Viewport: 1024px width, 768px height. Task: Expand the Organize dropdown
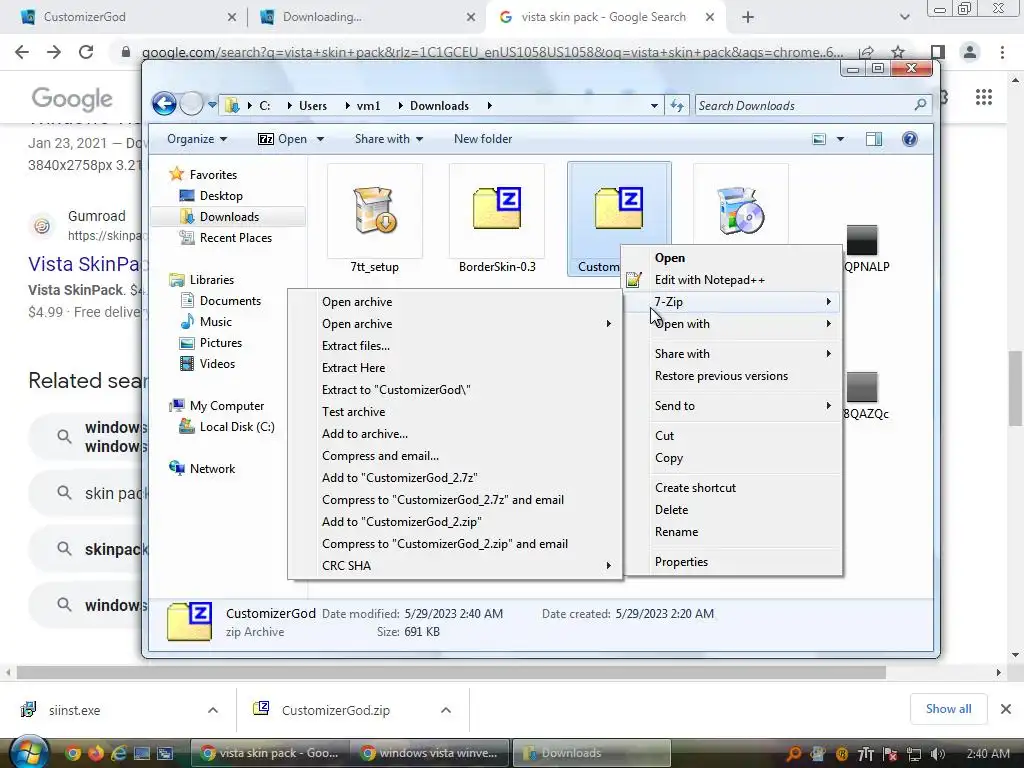(197, 138)
